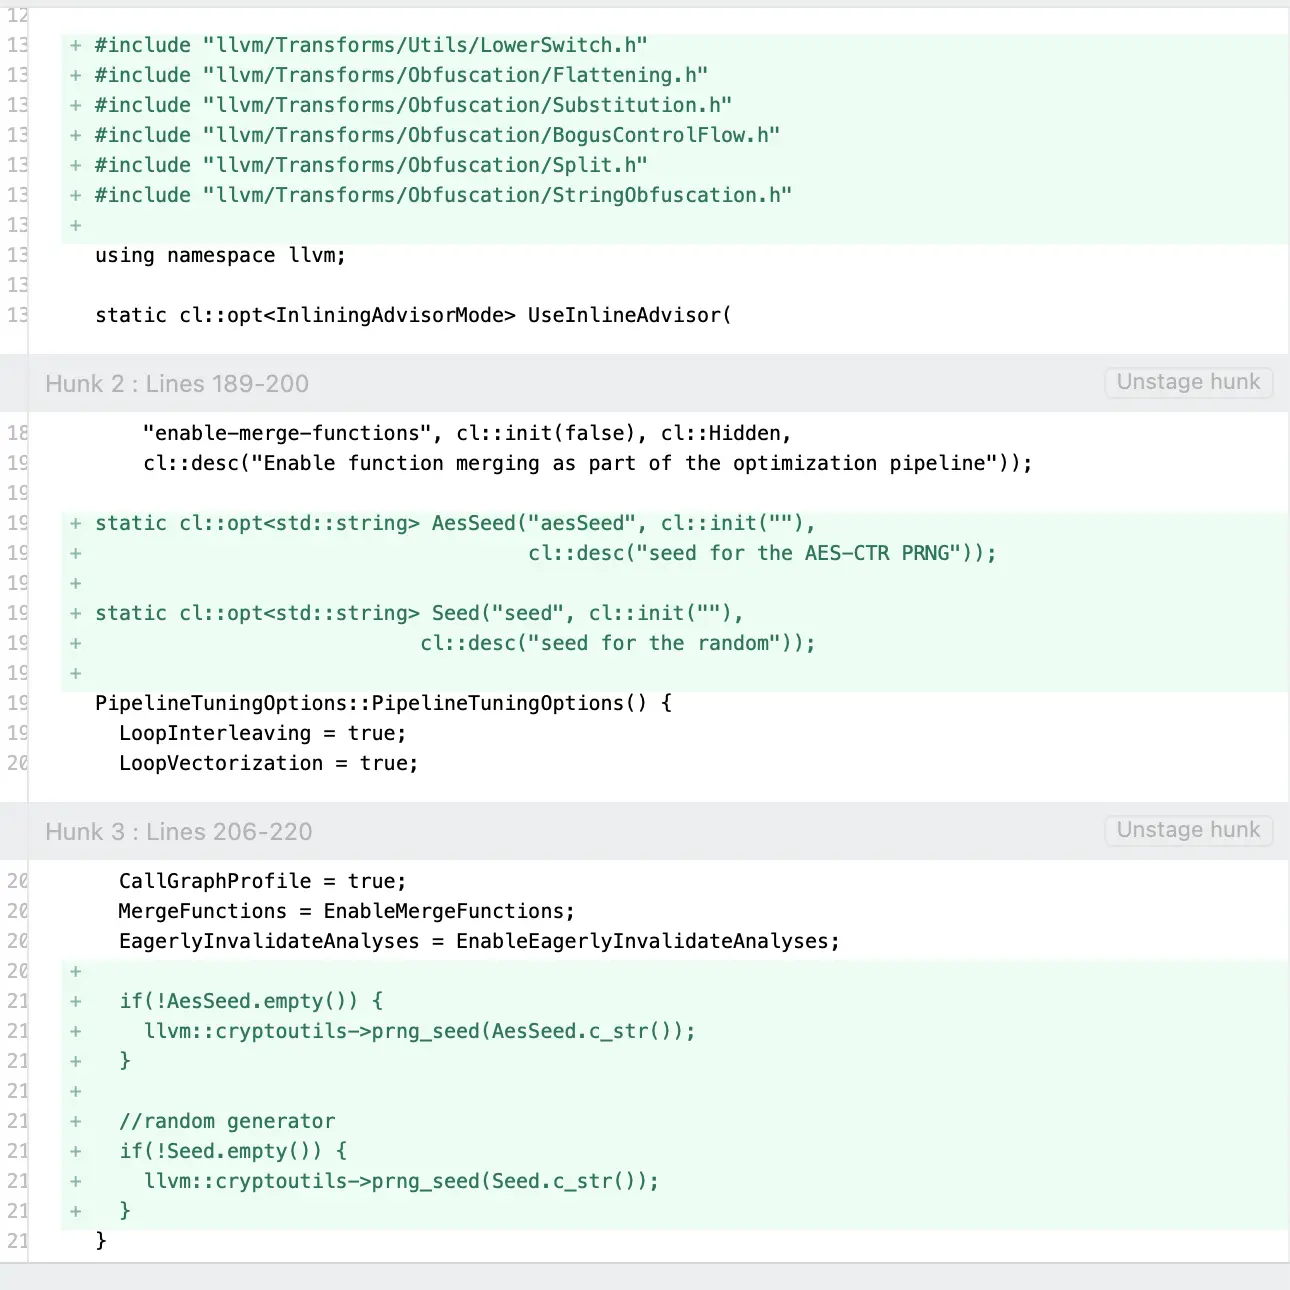
Task: Click the 'seed for the random' description line
Action: pyautogui.click(x=617, y=643)
